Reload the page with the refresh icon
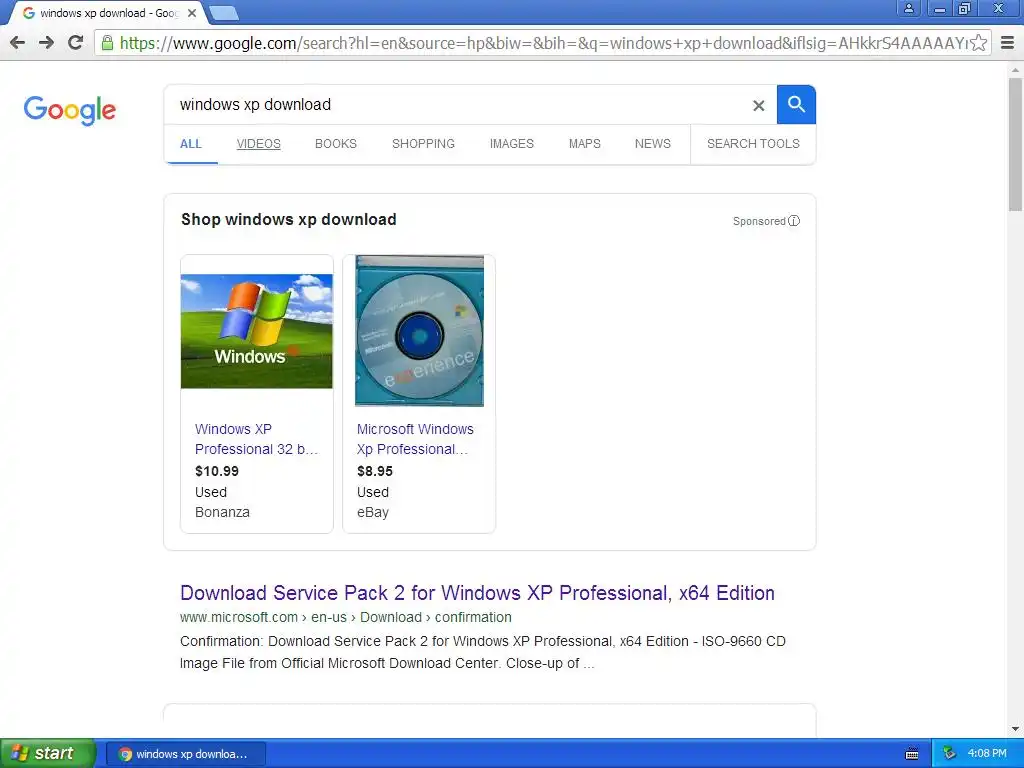Image resolution: width=1024 pixels, height=768 pixels. pyautogui.click(x=76, y=43)
